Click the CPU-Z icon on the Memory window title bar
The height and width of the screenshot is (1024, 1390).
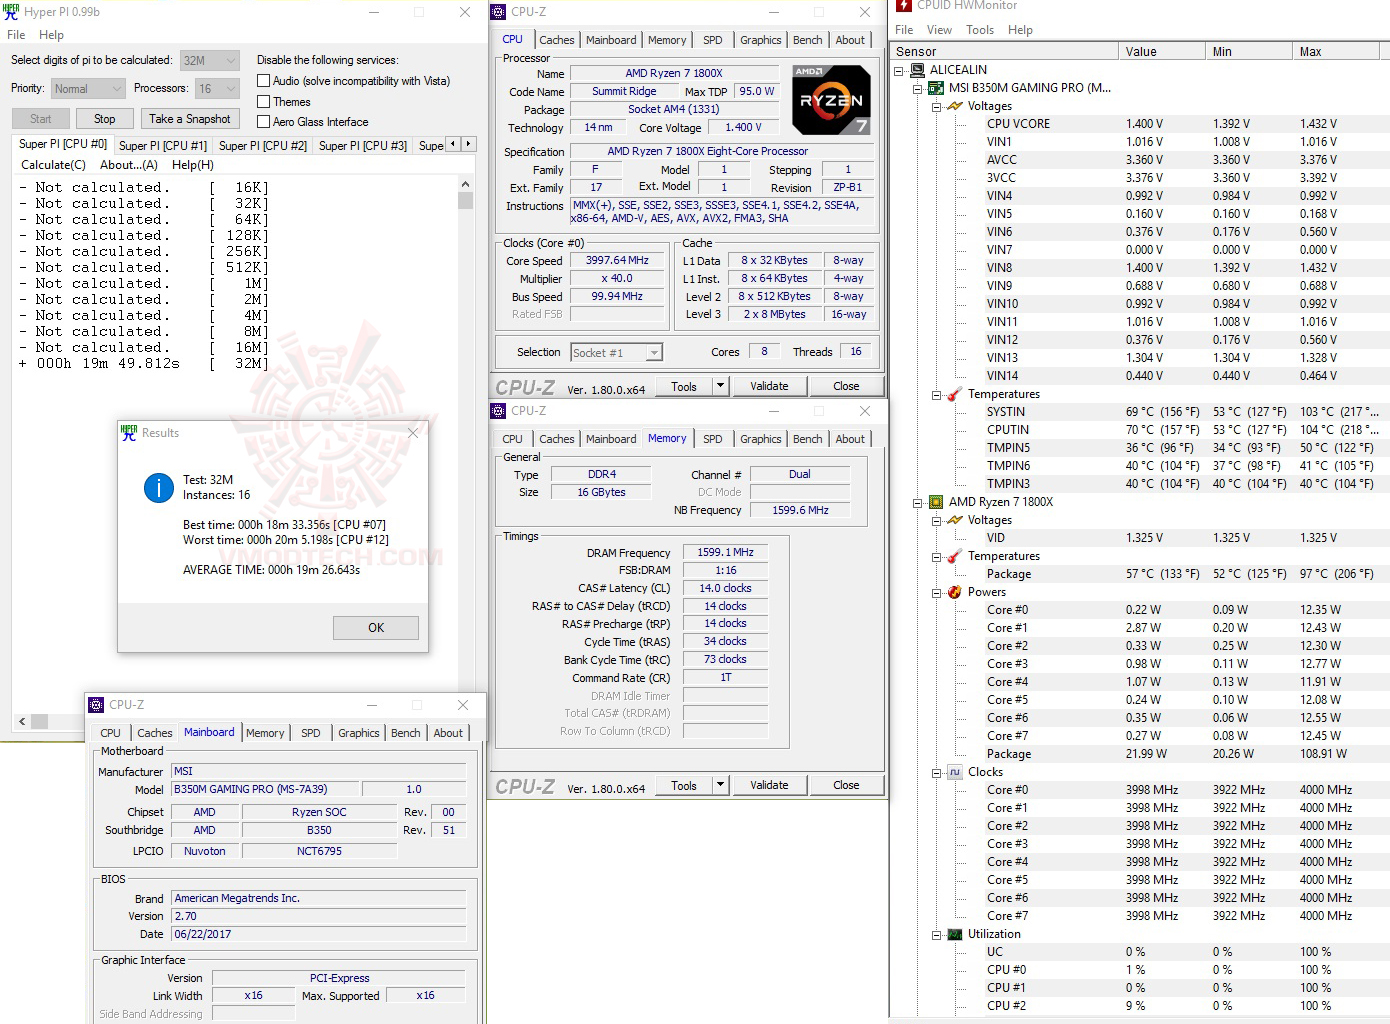pos(498,411)
